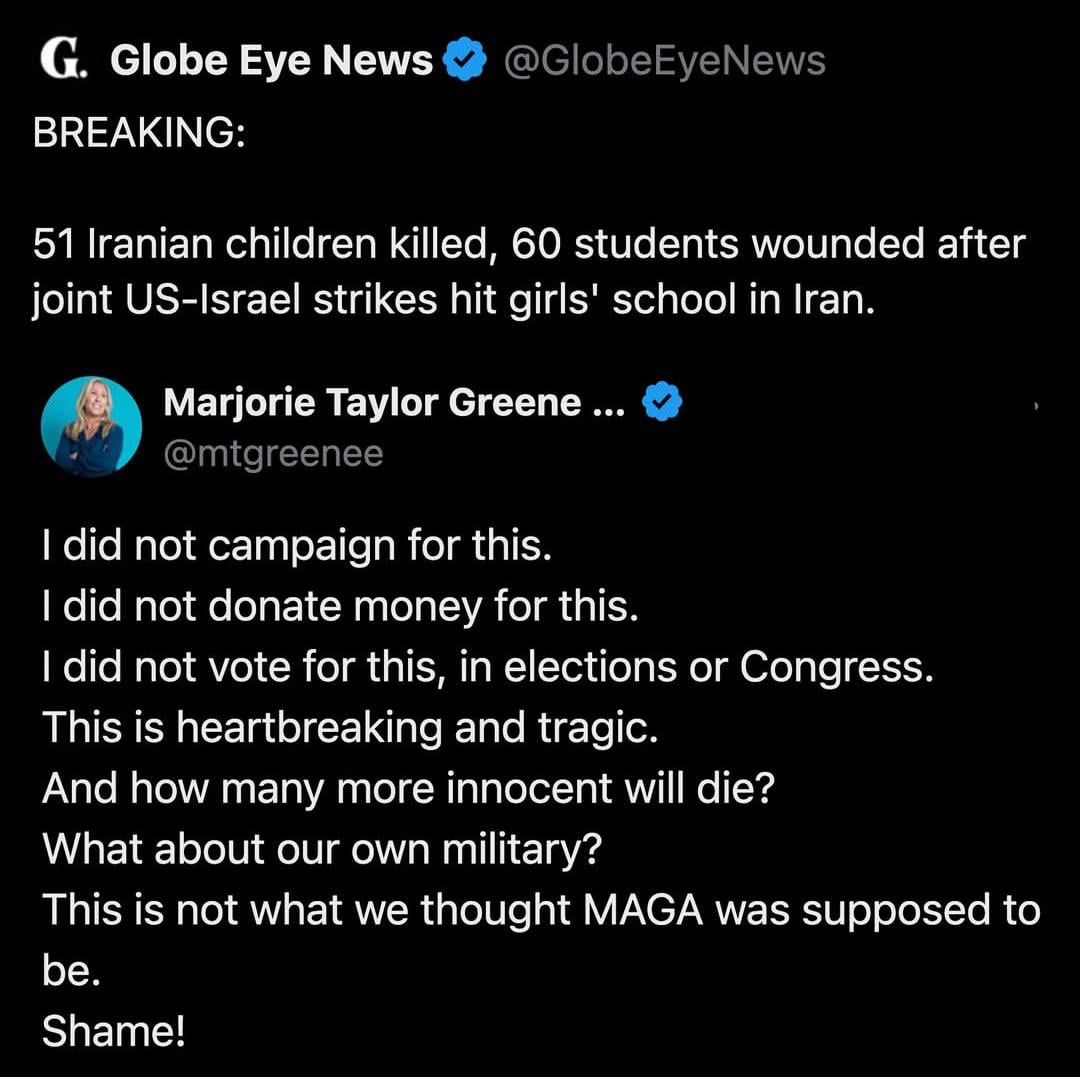The height and width of the screenshot is (1081, 1080).
Task: Click the Globe Eye News "G." logo
Action: pyautogui.click(x=63, y=61)
